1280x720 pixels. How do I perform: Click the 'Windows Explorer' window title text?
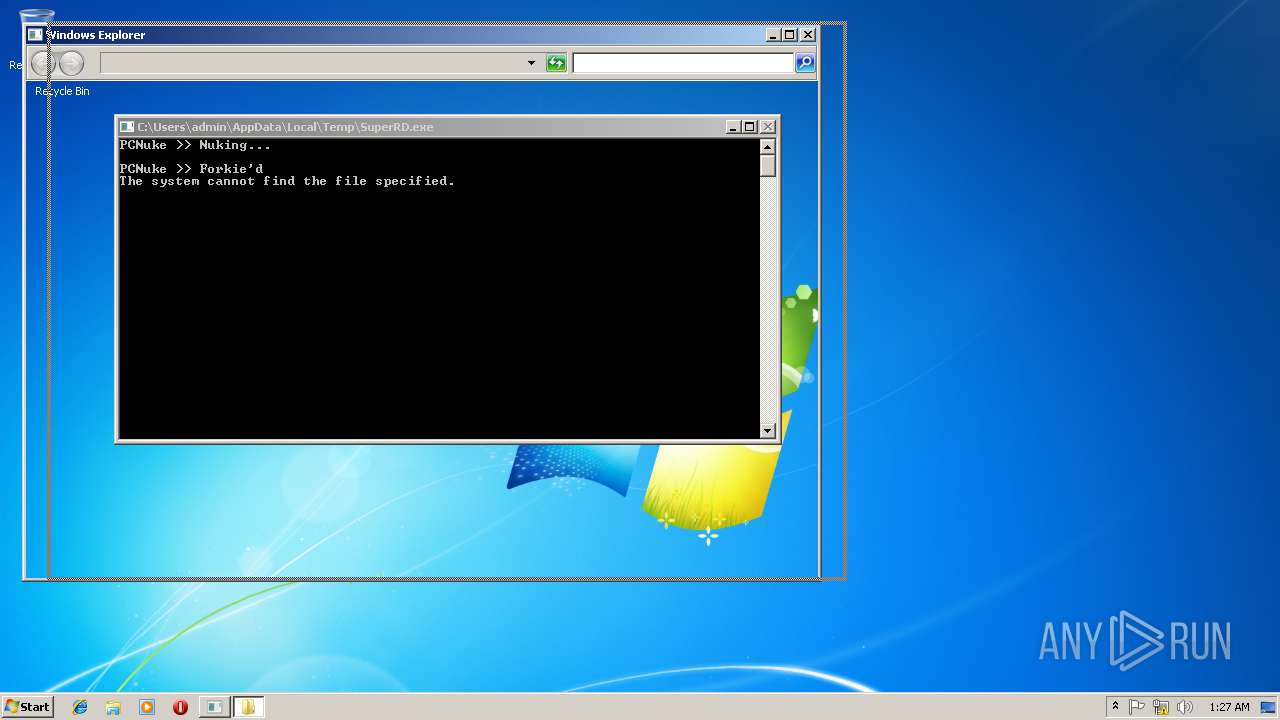96,35
